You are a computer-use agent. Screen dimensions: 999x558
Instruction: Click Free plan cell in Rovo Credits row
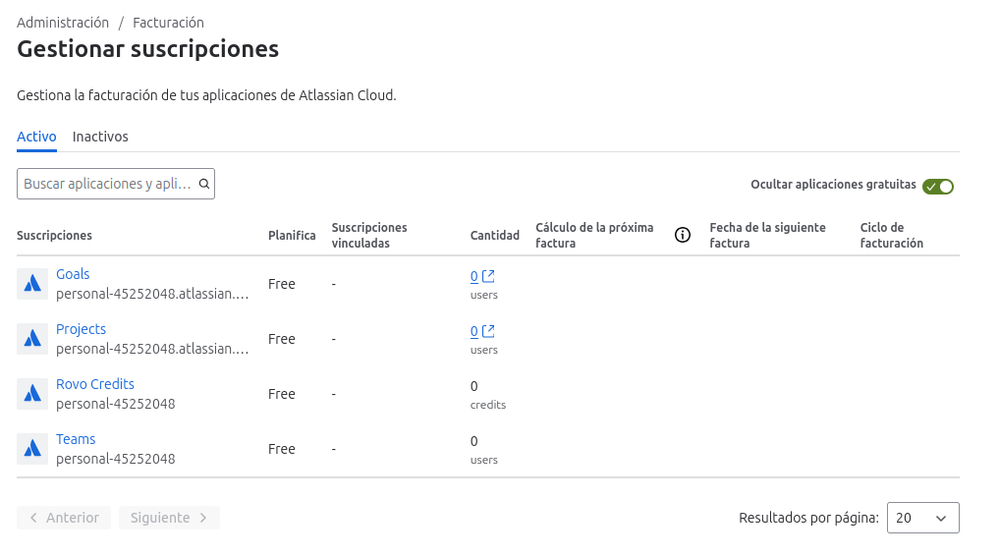tap(282, 394)
